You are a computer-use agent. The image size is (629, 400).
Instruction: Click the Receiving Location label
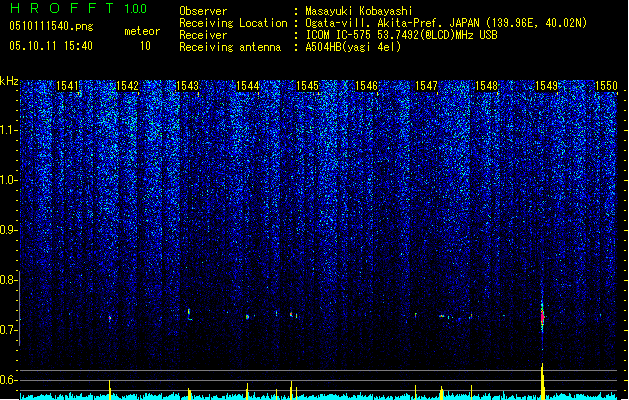pos(233,23)
